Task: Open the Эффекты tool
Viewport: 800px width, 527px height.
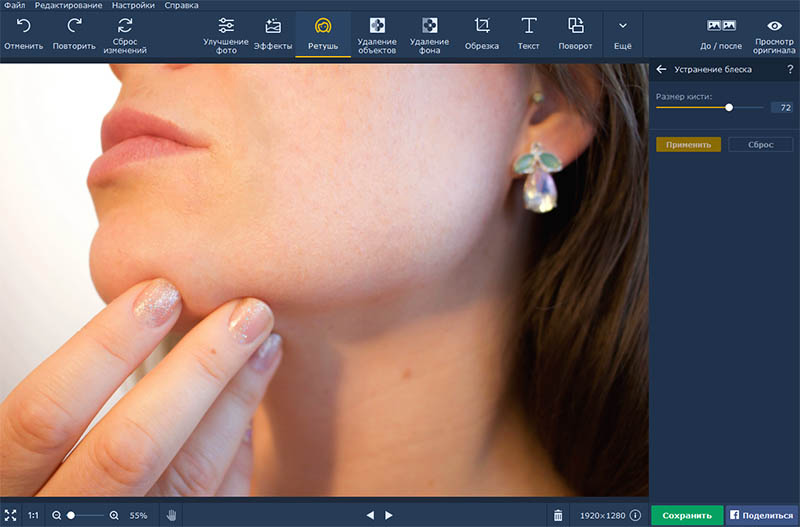Action: pos(272,27)
